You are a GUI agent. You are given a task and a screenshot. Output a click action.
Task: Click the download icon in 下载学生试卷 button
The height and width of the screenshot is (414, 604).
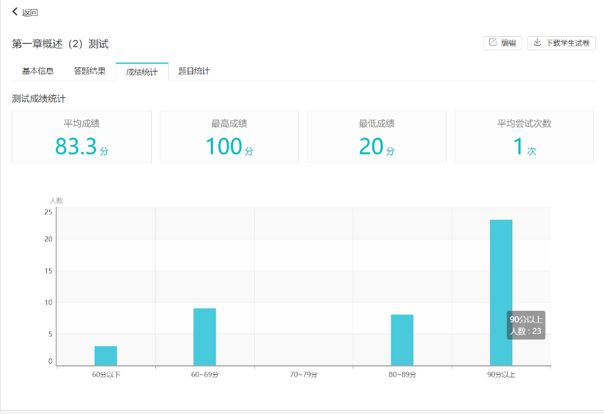[537, 42]
